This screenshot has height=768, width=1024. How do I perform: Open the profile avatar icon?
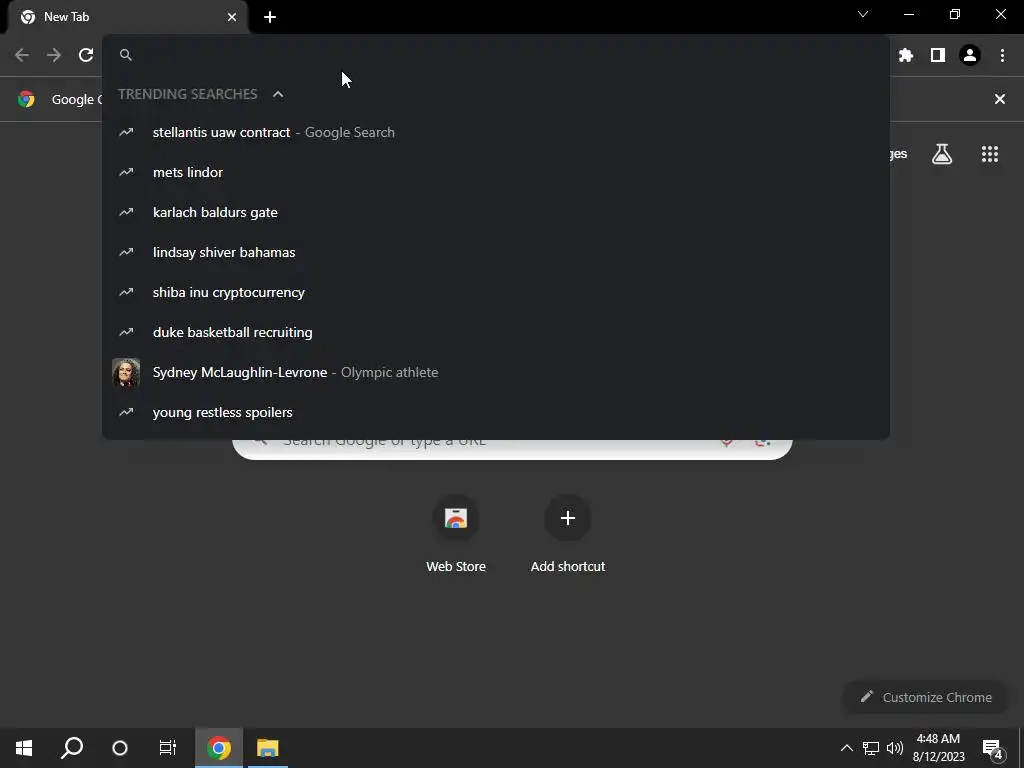click(970, 56)
